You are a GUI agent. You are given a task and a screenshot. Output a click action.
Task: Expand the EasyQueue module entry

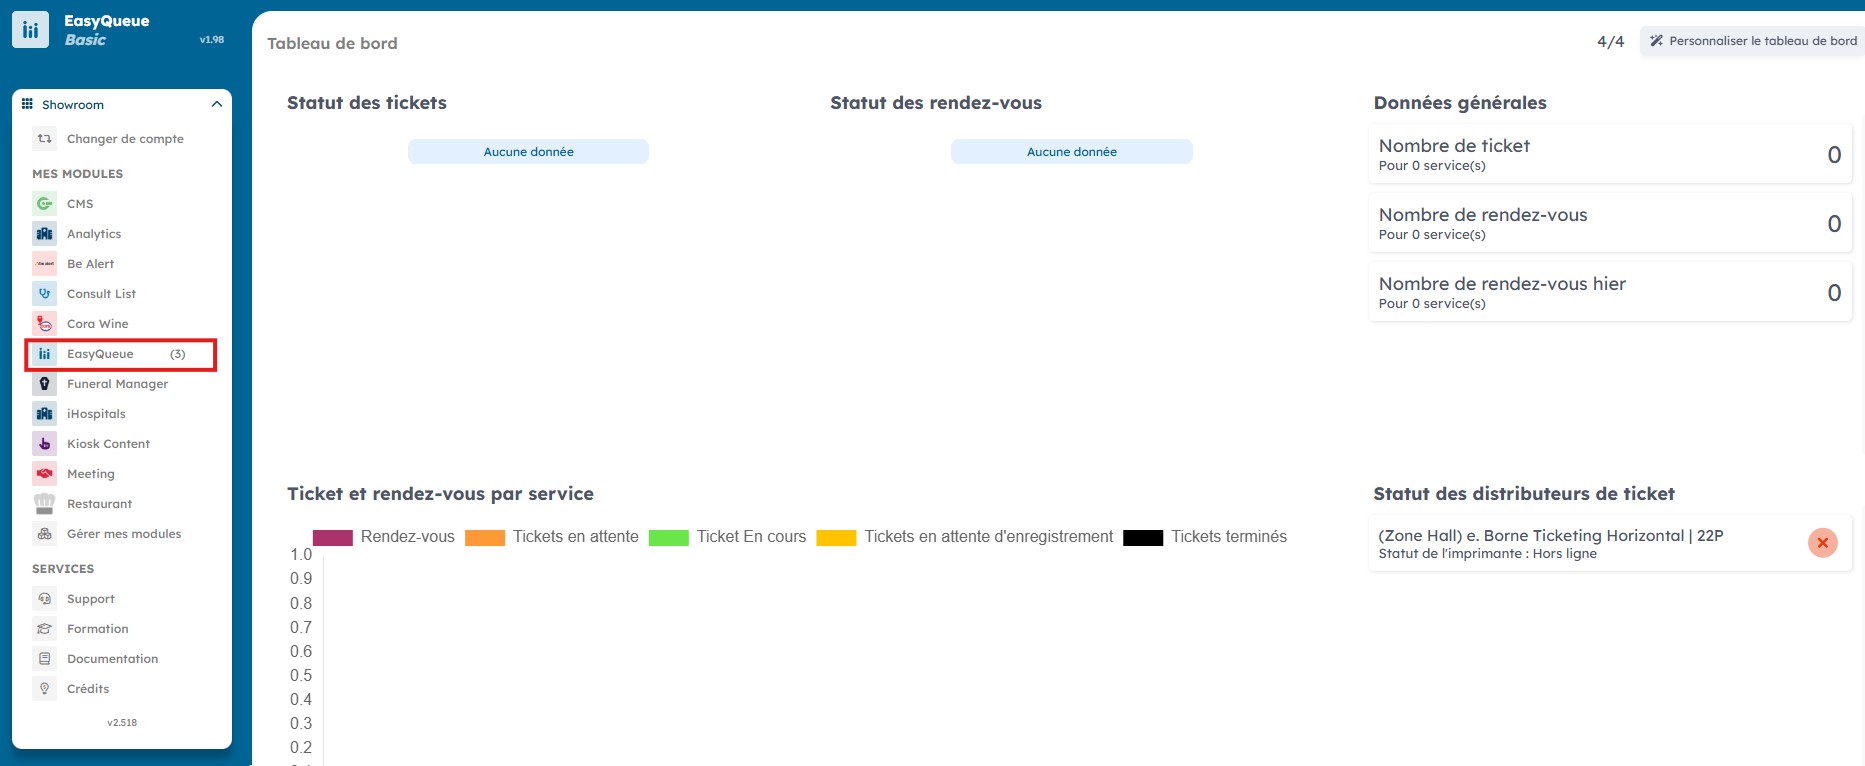click(120, 354)
